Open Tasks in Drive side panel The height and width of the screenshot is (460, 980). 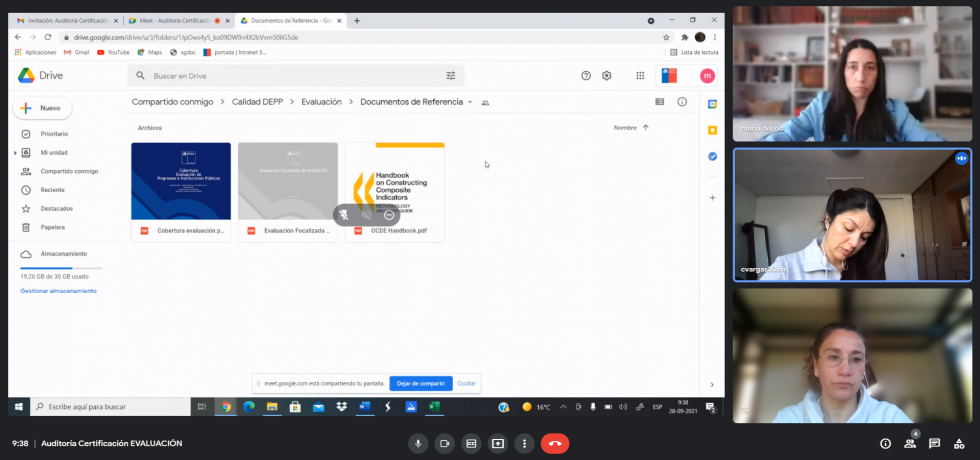pos(712,156)
